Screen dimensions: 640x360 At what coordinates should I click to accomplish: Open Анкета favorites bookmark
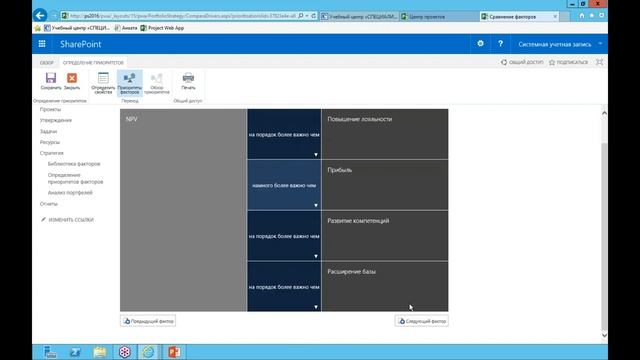126,28
